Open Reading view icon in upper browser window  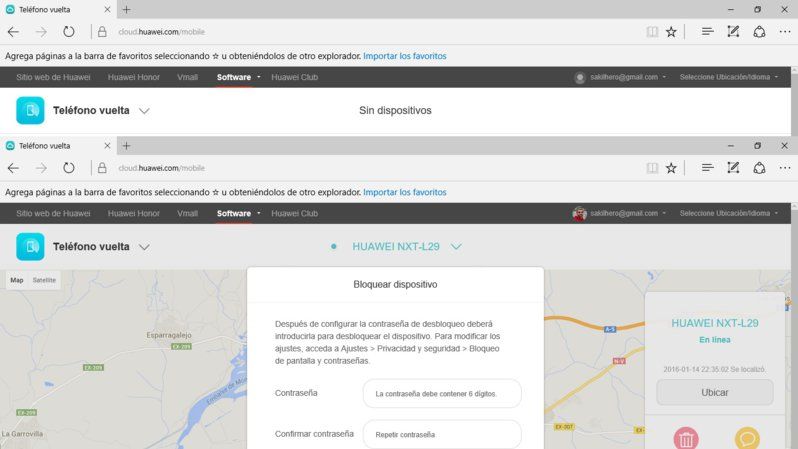pyautogui.click(x=652, y=32)
